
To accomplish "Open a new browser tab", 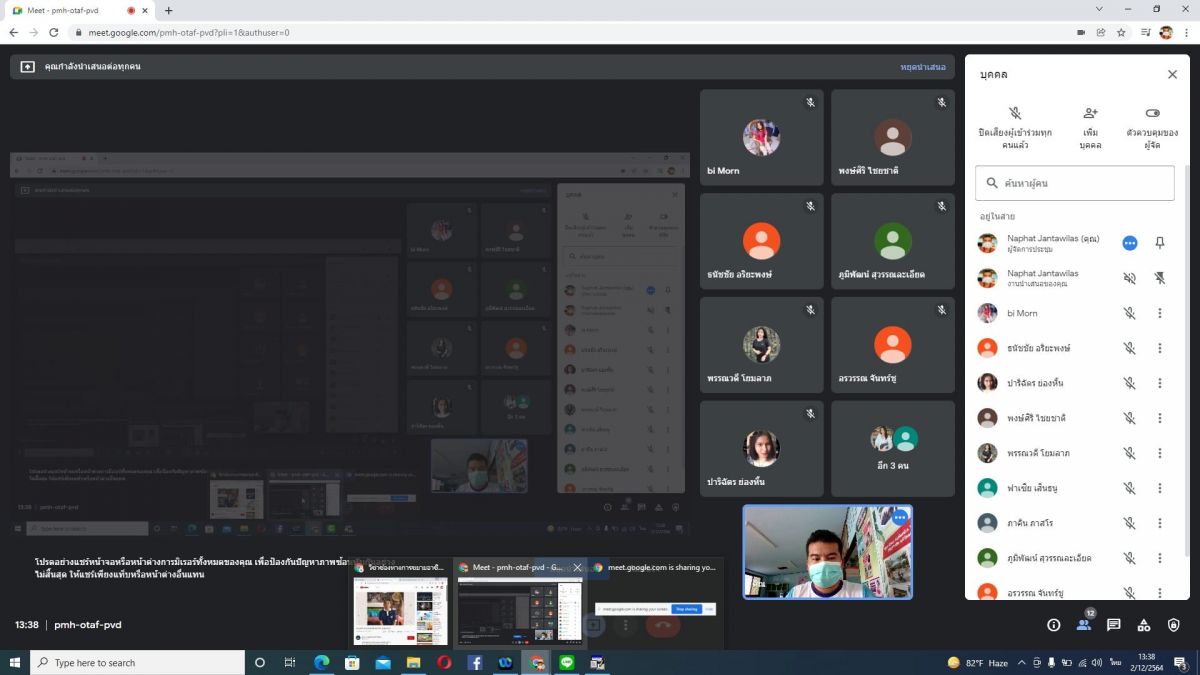I will (168, 10).
